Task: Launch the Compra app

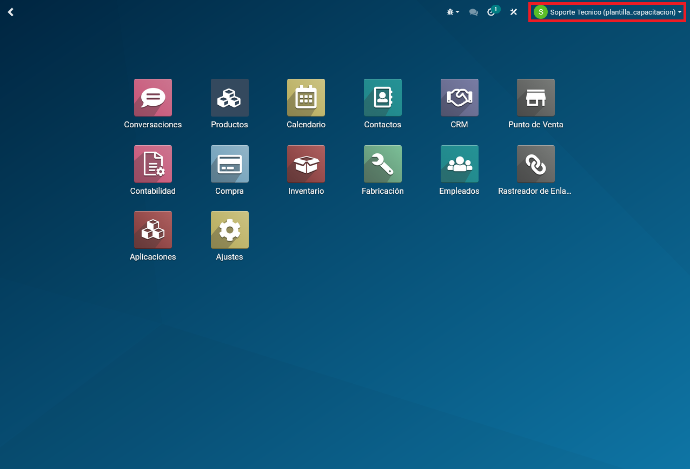Action: click(x=230, y=164)
